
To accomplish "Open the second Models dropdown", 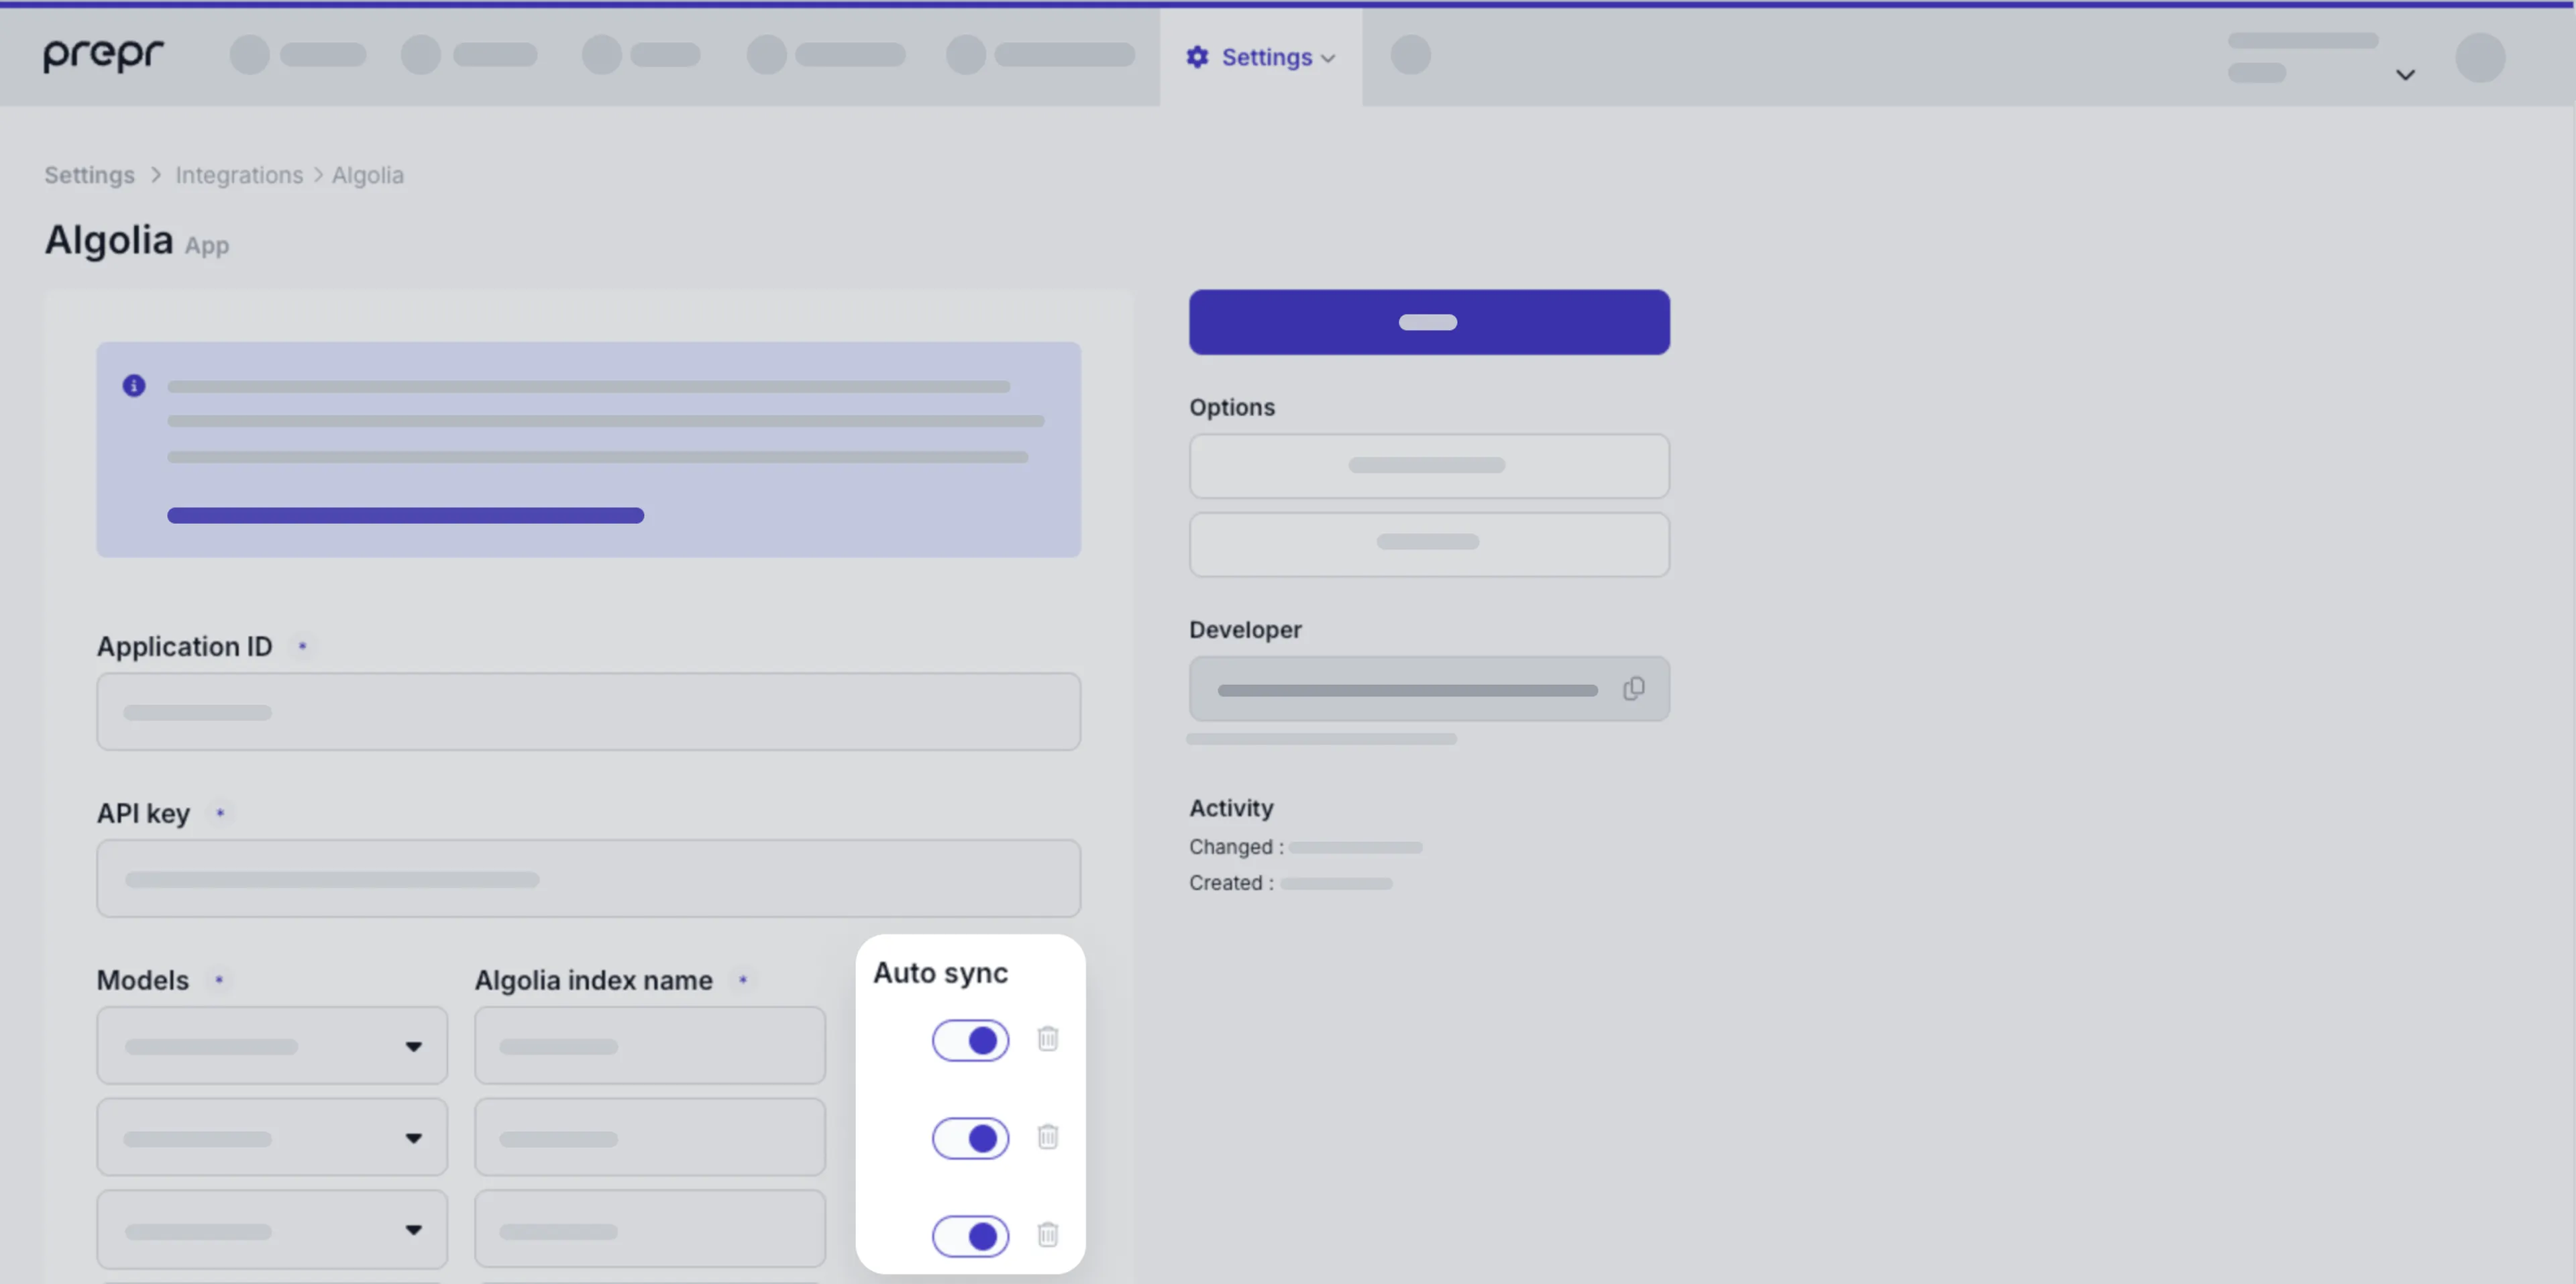I will click(x=272, y=1138).
